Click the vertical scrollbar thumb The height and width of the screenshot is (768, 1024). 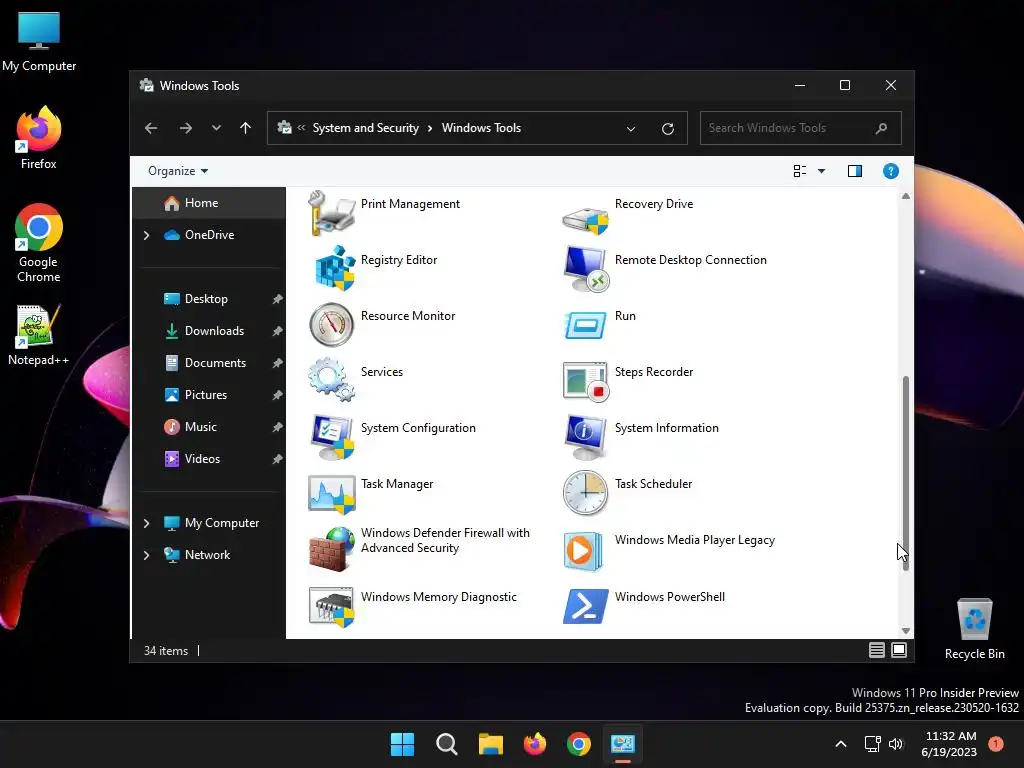pos(905,473)
